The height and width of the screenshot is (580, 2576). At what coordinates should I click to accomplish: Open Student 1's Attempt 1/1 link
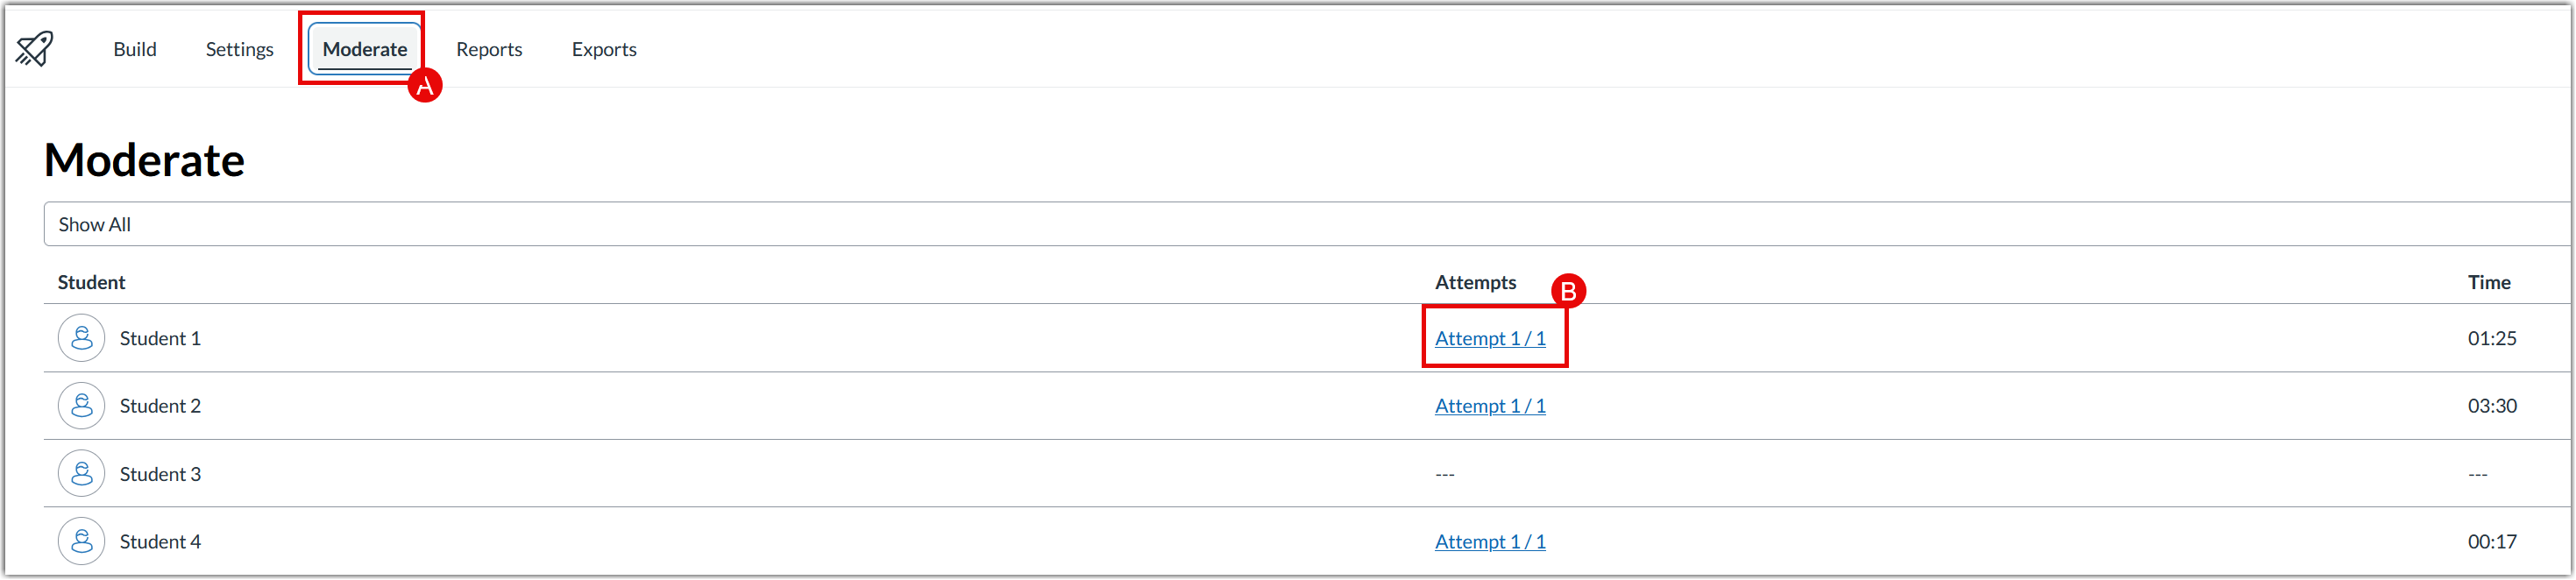[1490, 338]
